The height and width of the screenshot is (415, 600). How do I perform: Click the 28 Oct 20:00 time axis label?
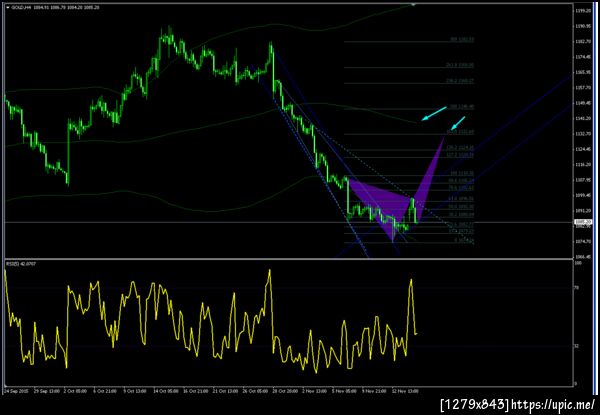click(x=285, y=391)
